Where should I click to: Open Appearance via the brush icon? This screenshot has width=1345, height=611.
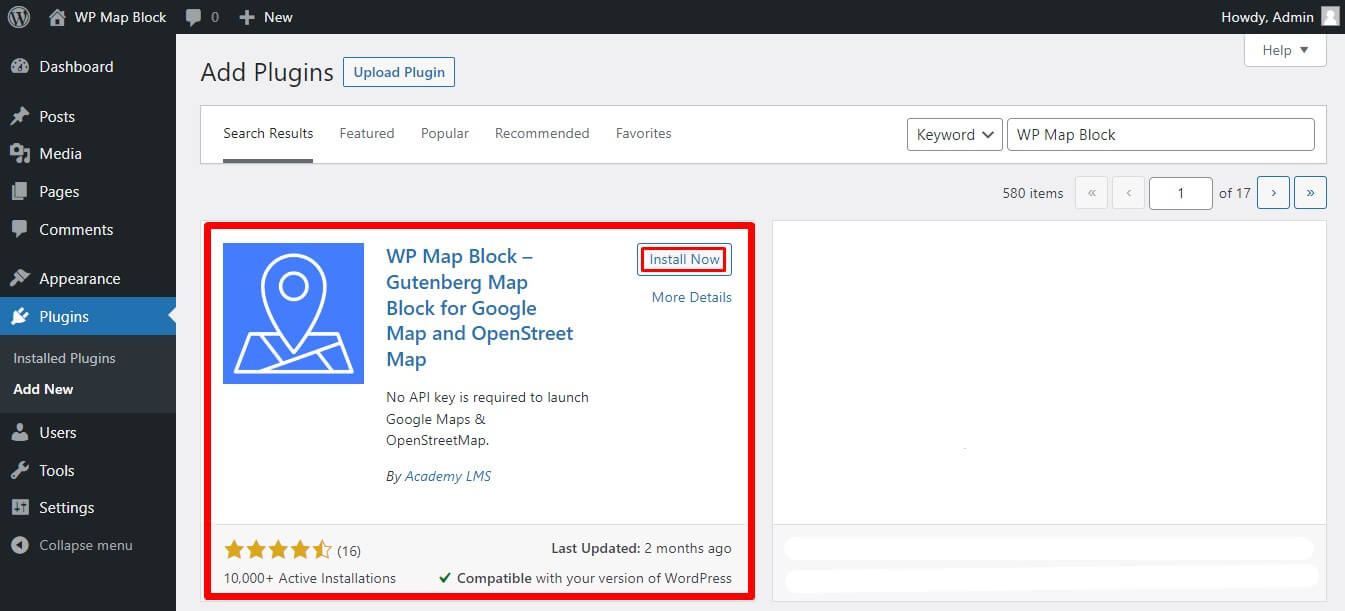click(22, 278)
